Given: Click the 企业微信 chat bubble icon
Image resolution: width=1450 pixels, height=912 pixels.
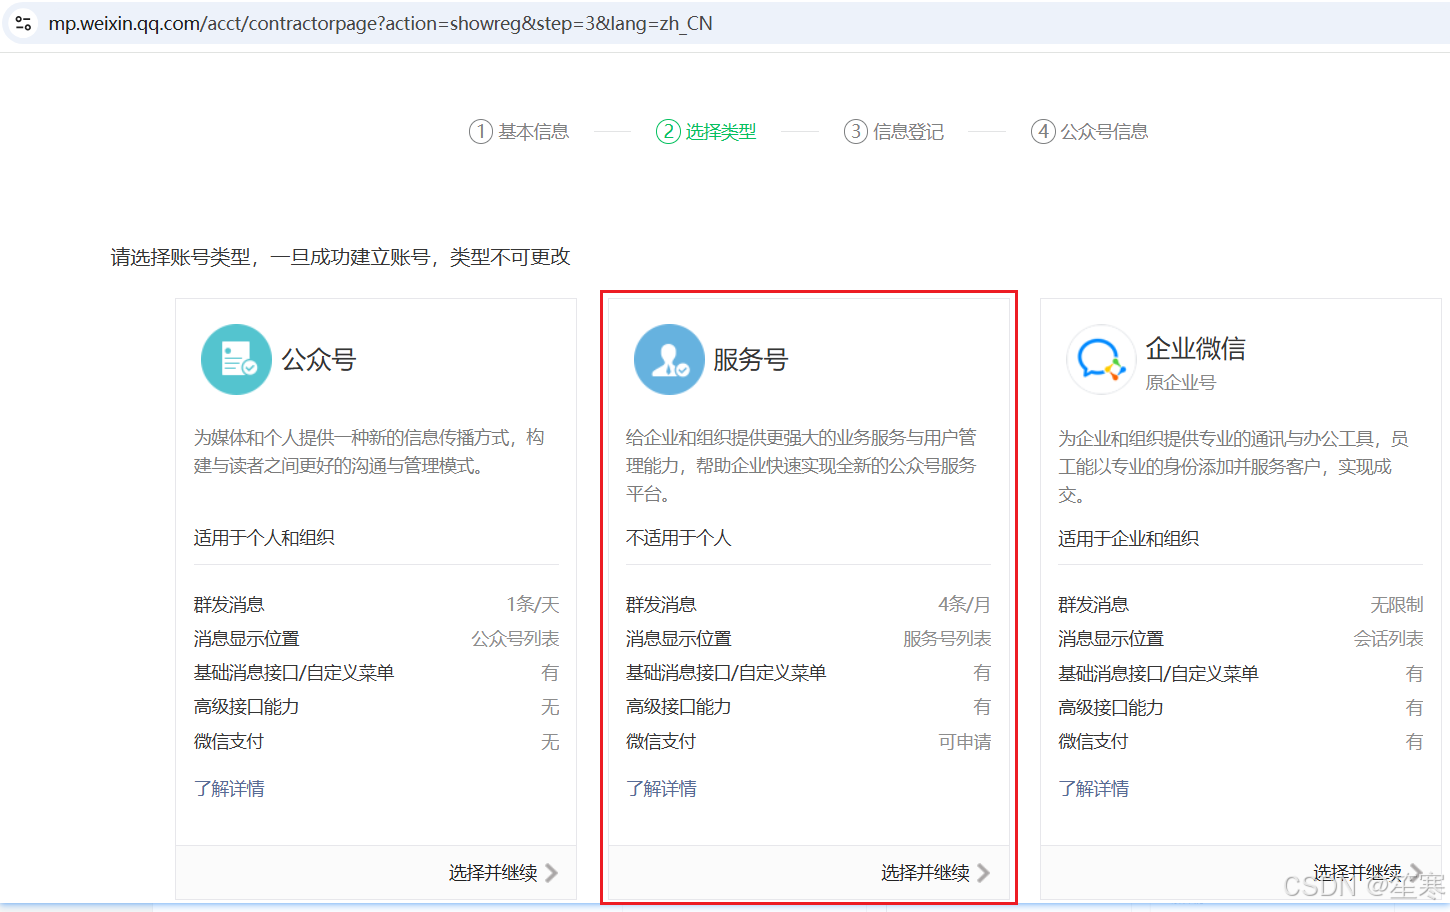Looking at the screenshot, I should [1101, 359].
